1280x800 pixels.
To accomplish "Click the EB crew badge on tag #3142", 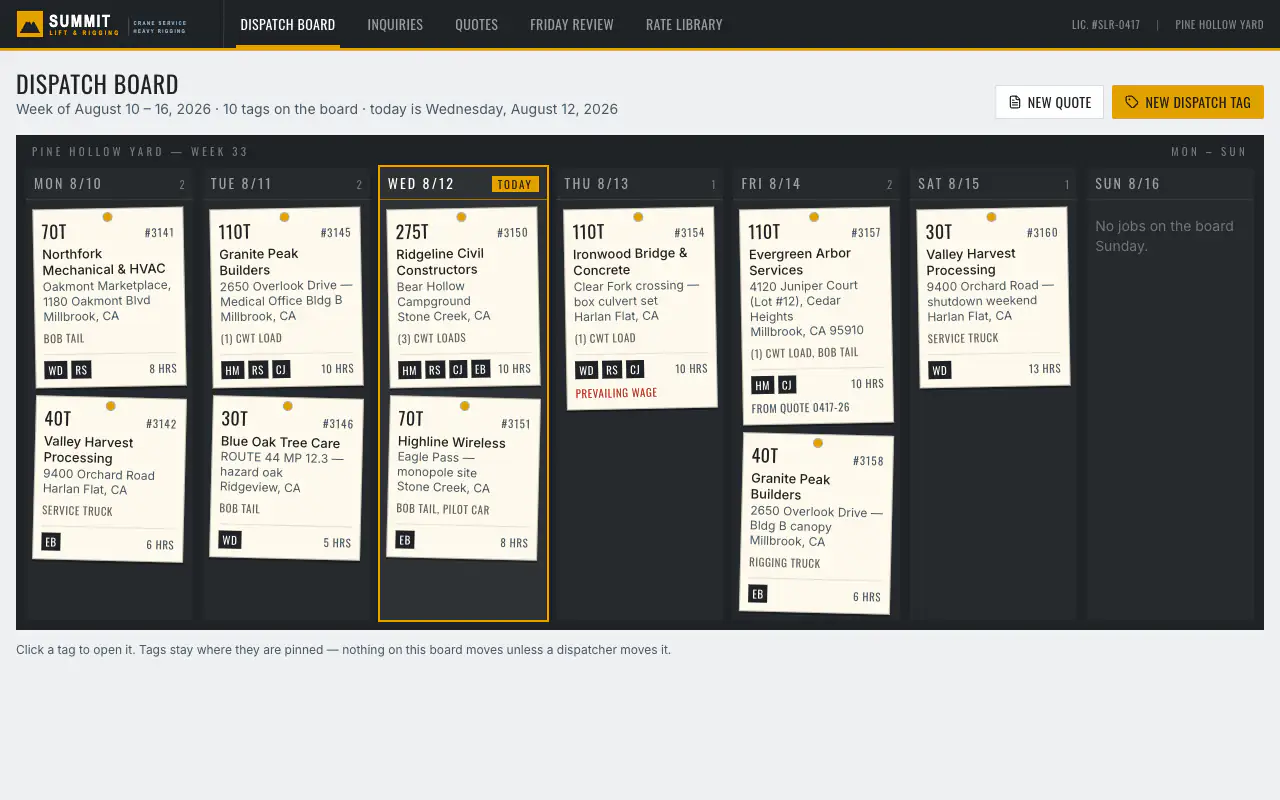I will click(x=50, y=542).
